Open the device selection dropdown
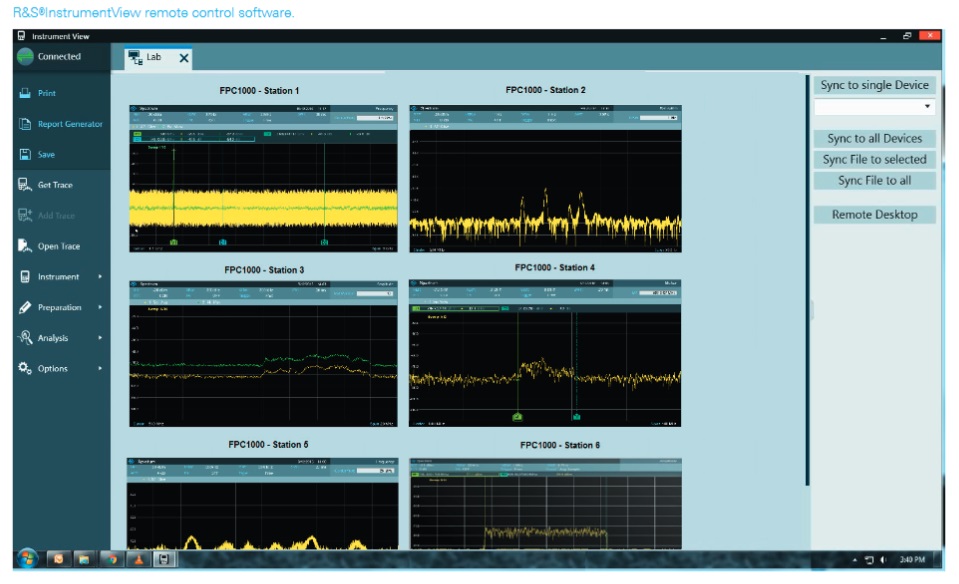This screenshot has height=584, width=959. point(875,107)
